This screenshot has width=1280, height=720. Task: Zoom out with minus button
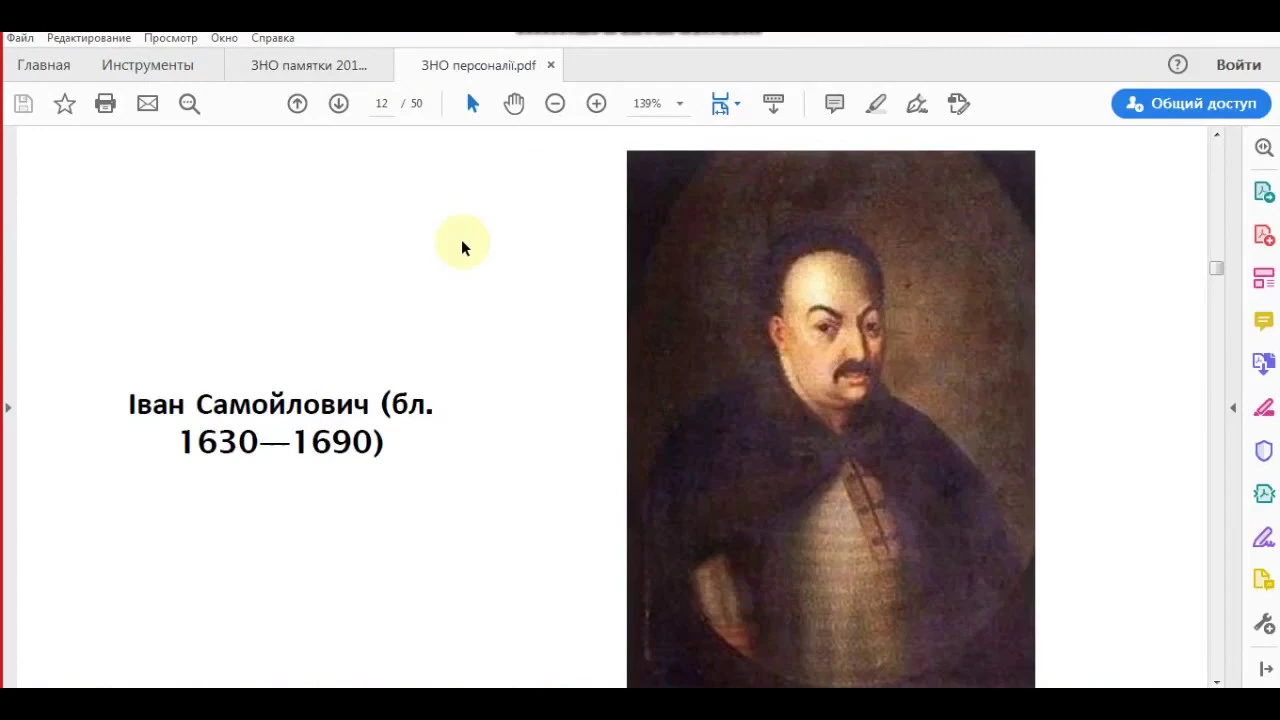click(555, 103)
